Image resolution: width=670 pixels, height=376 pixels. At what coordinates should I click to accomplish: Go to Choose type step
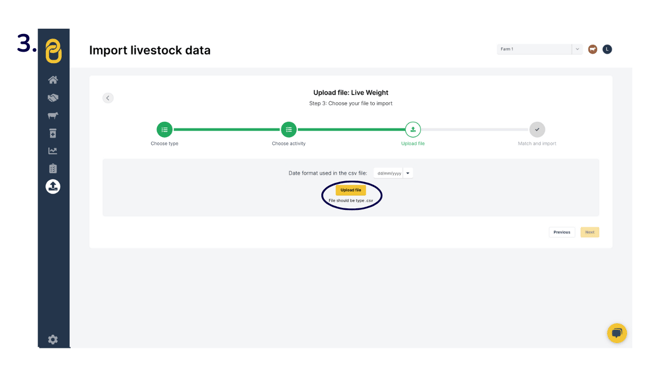(x=165, y=129)
